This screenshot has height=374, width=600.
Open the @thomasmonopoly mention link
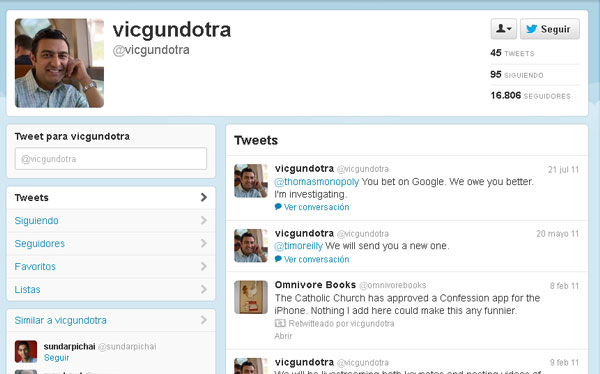[316, 181]
